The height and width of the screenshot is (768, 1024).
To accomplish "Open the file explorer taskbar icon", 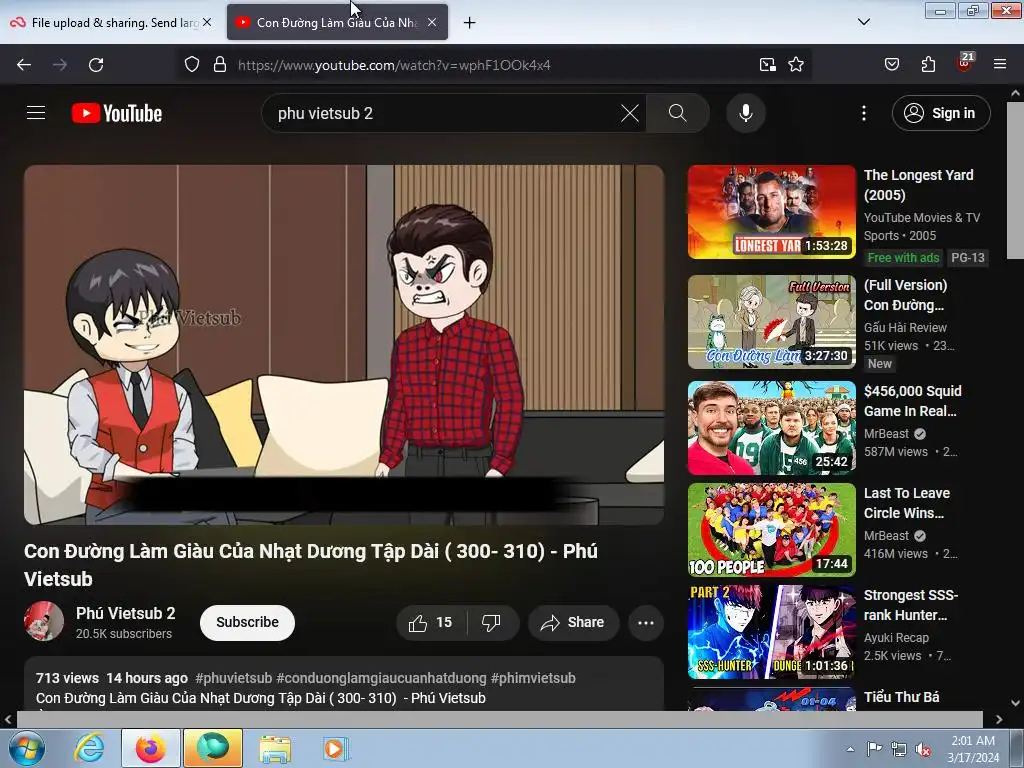I will 275,748.
